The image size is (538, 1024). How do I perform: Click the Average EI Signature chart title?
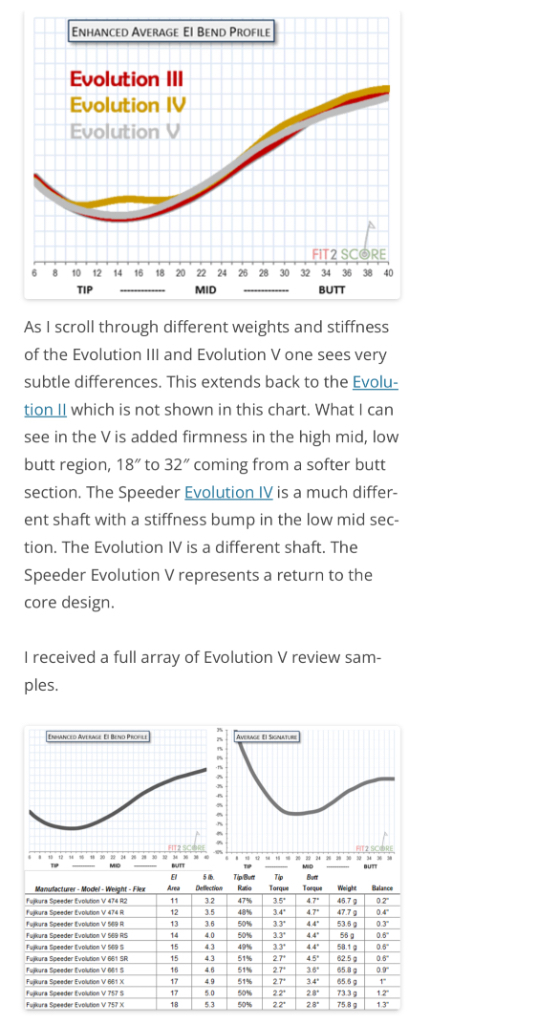click(266, 737)
